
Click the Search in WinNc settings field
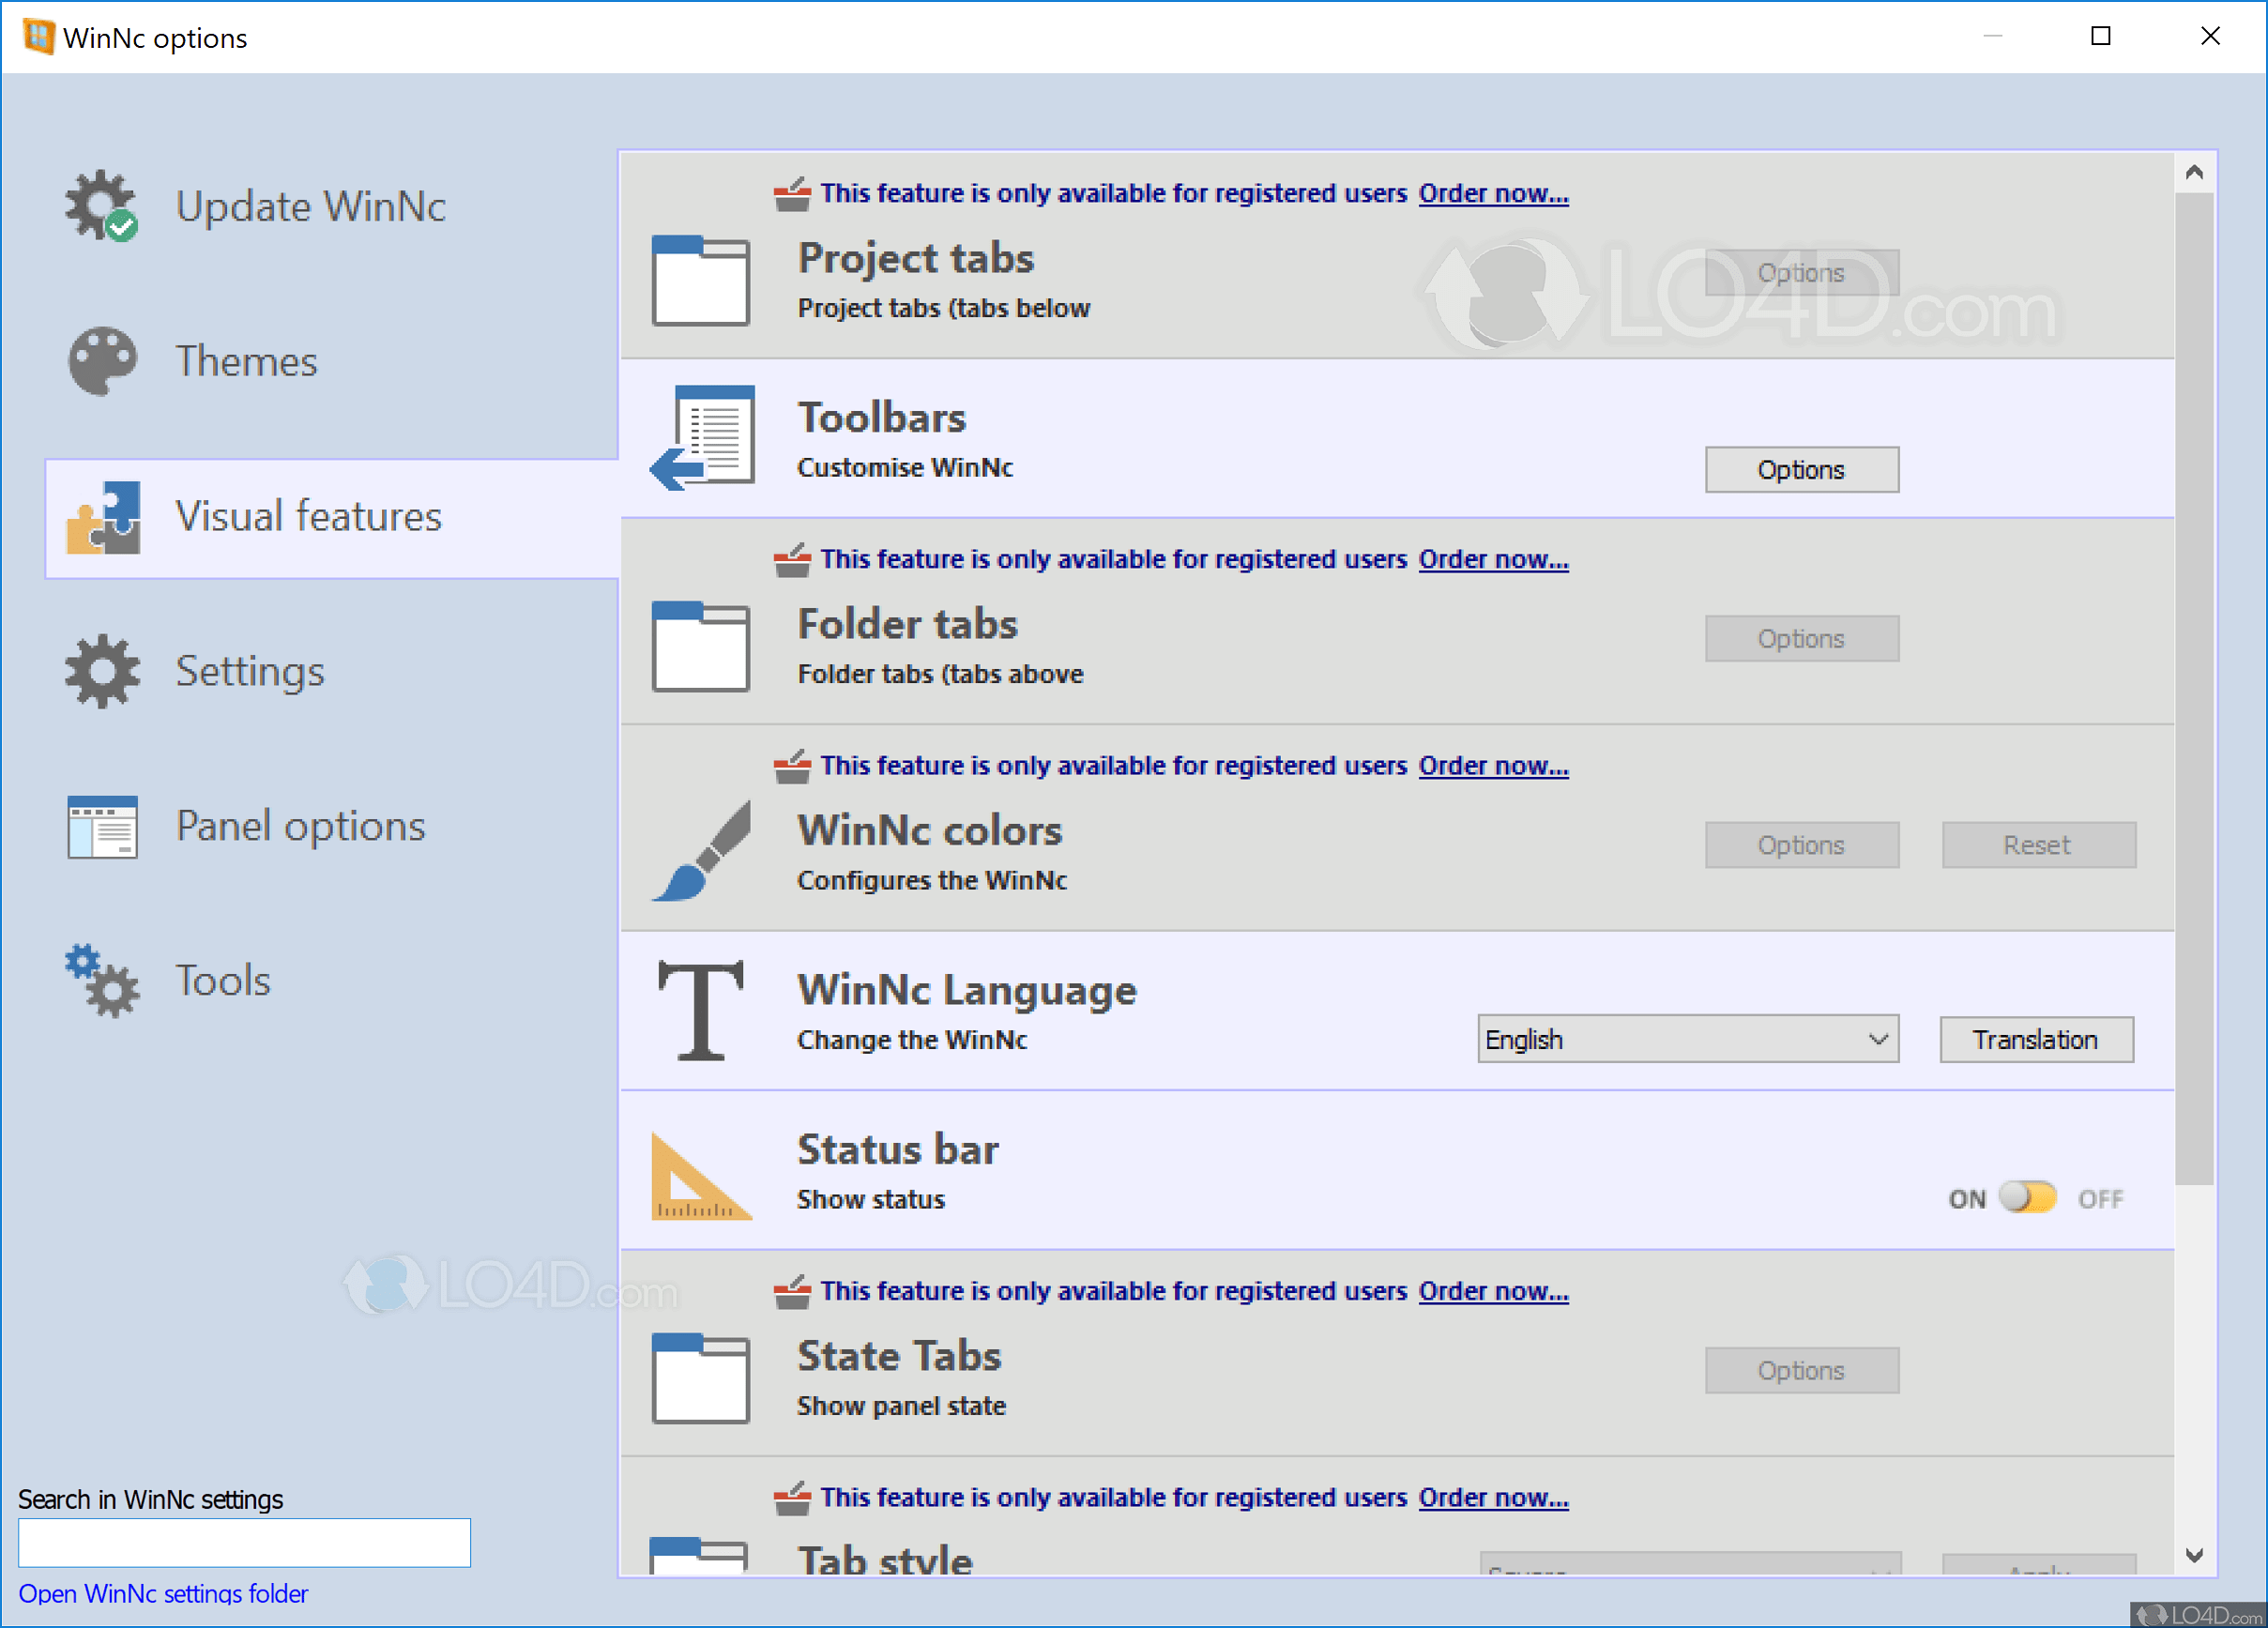[244, 1542]
